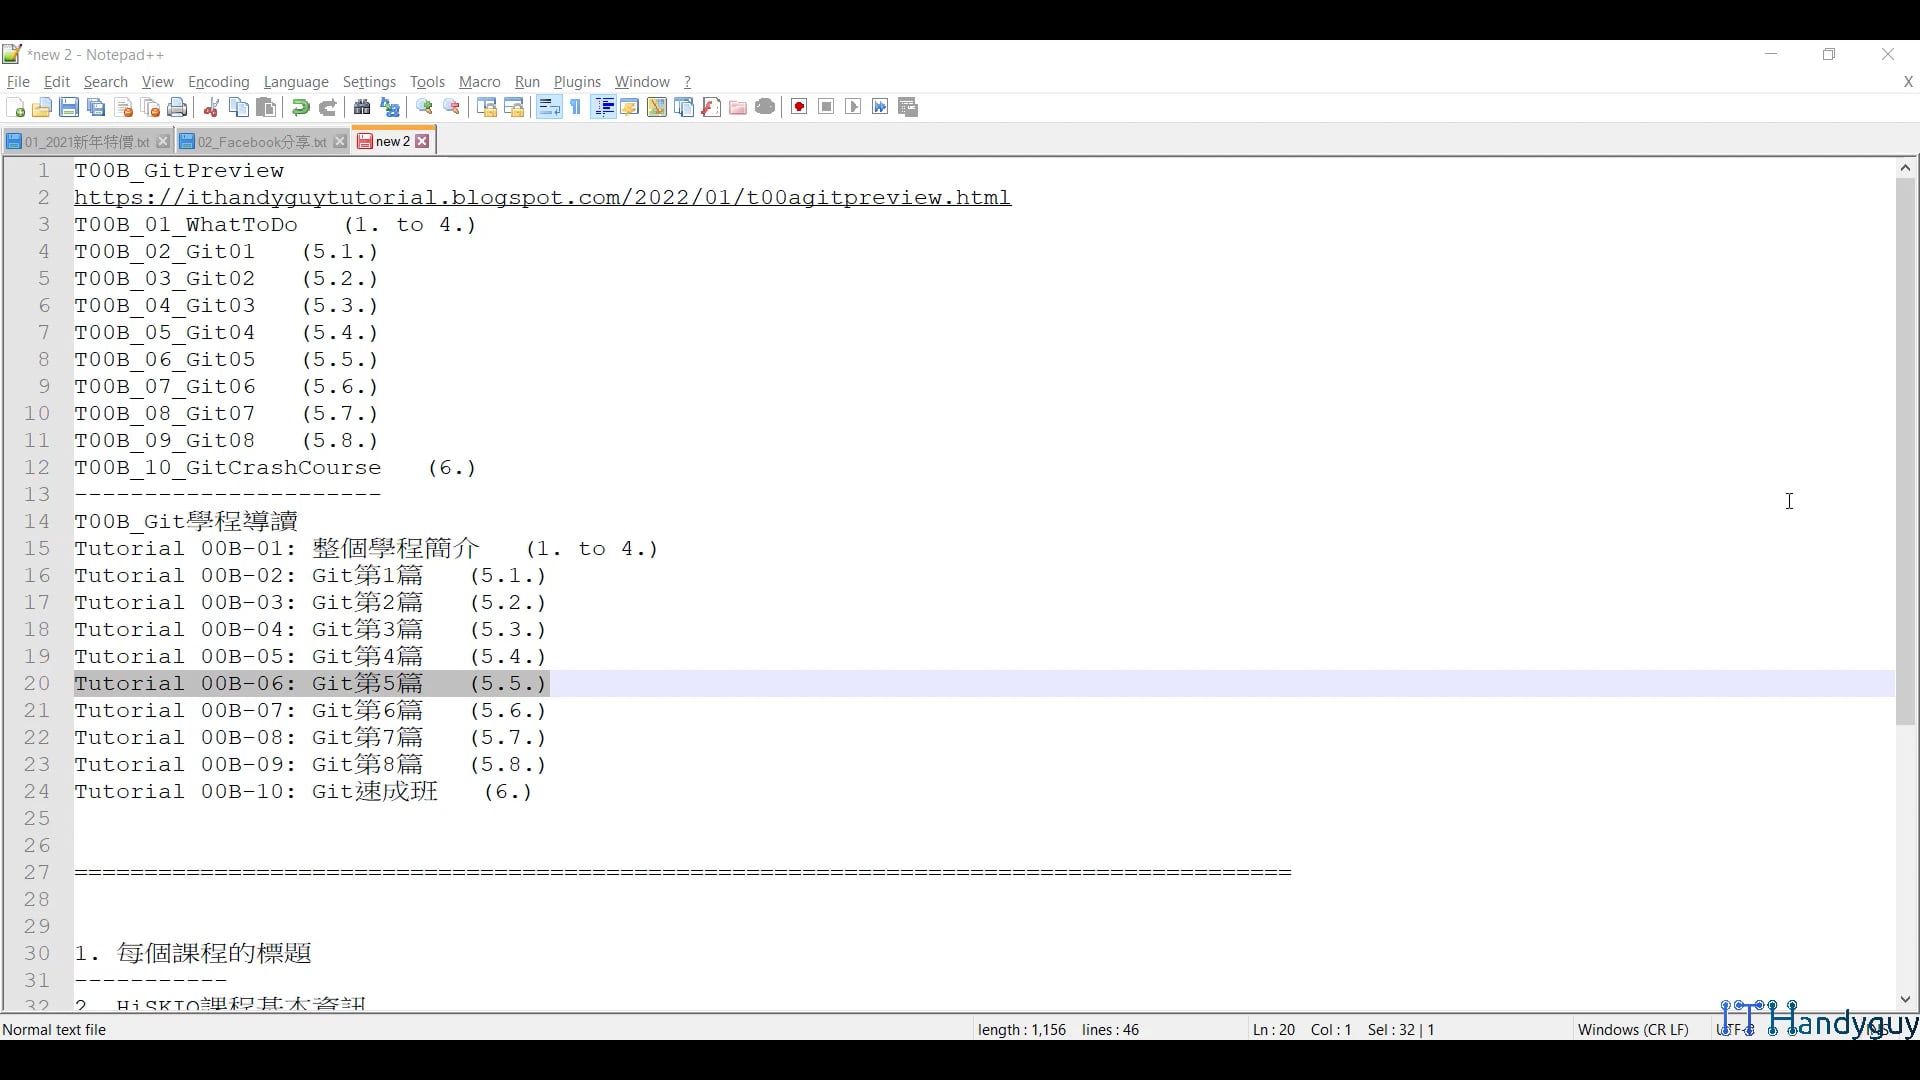
Task: Zoom in with the magnifier icon
Action: coord(424,107)
